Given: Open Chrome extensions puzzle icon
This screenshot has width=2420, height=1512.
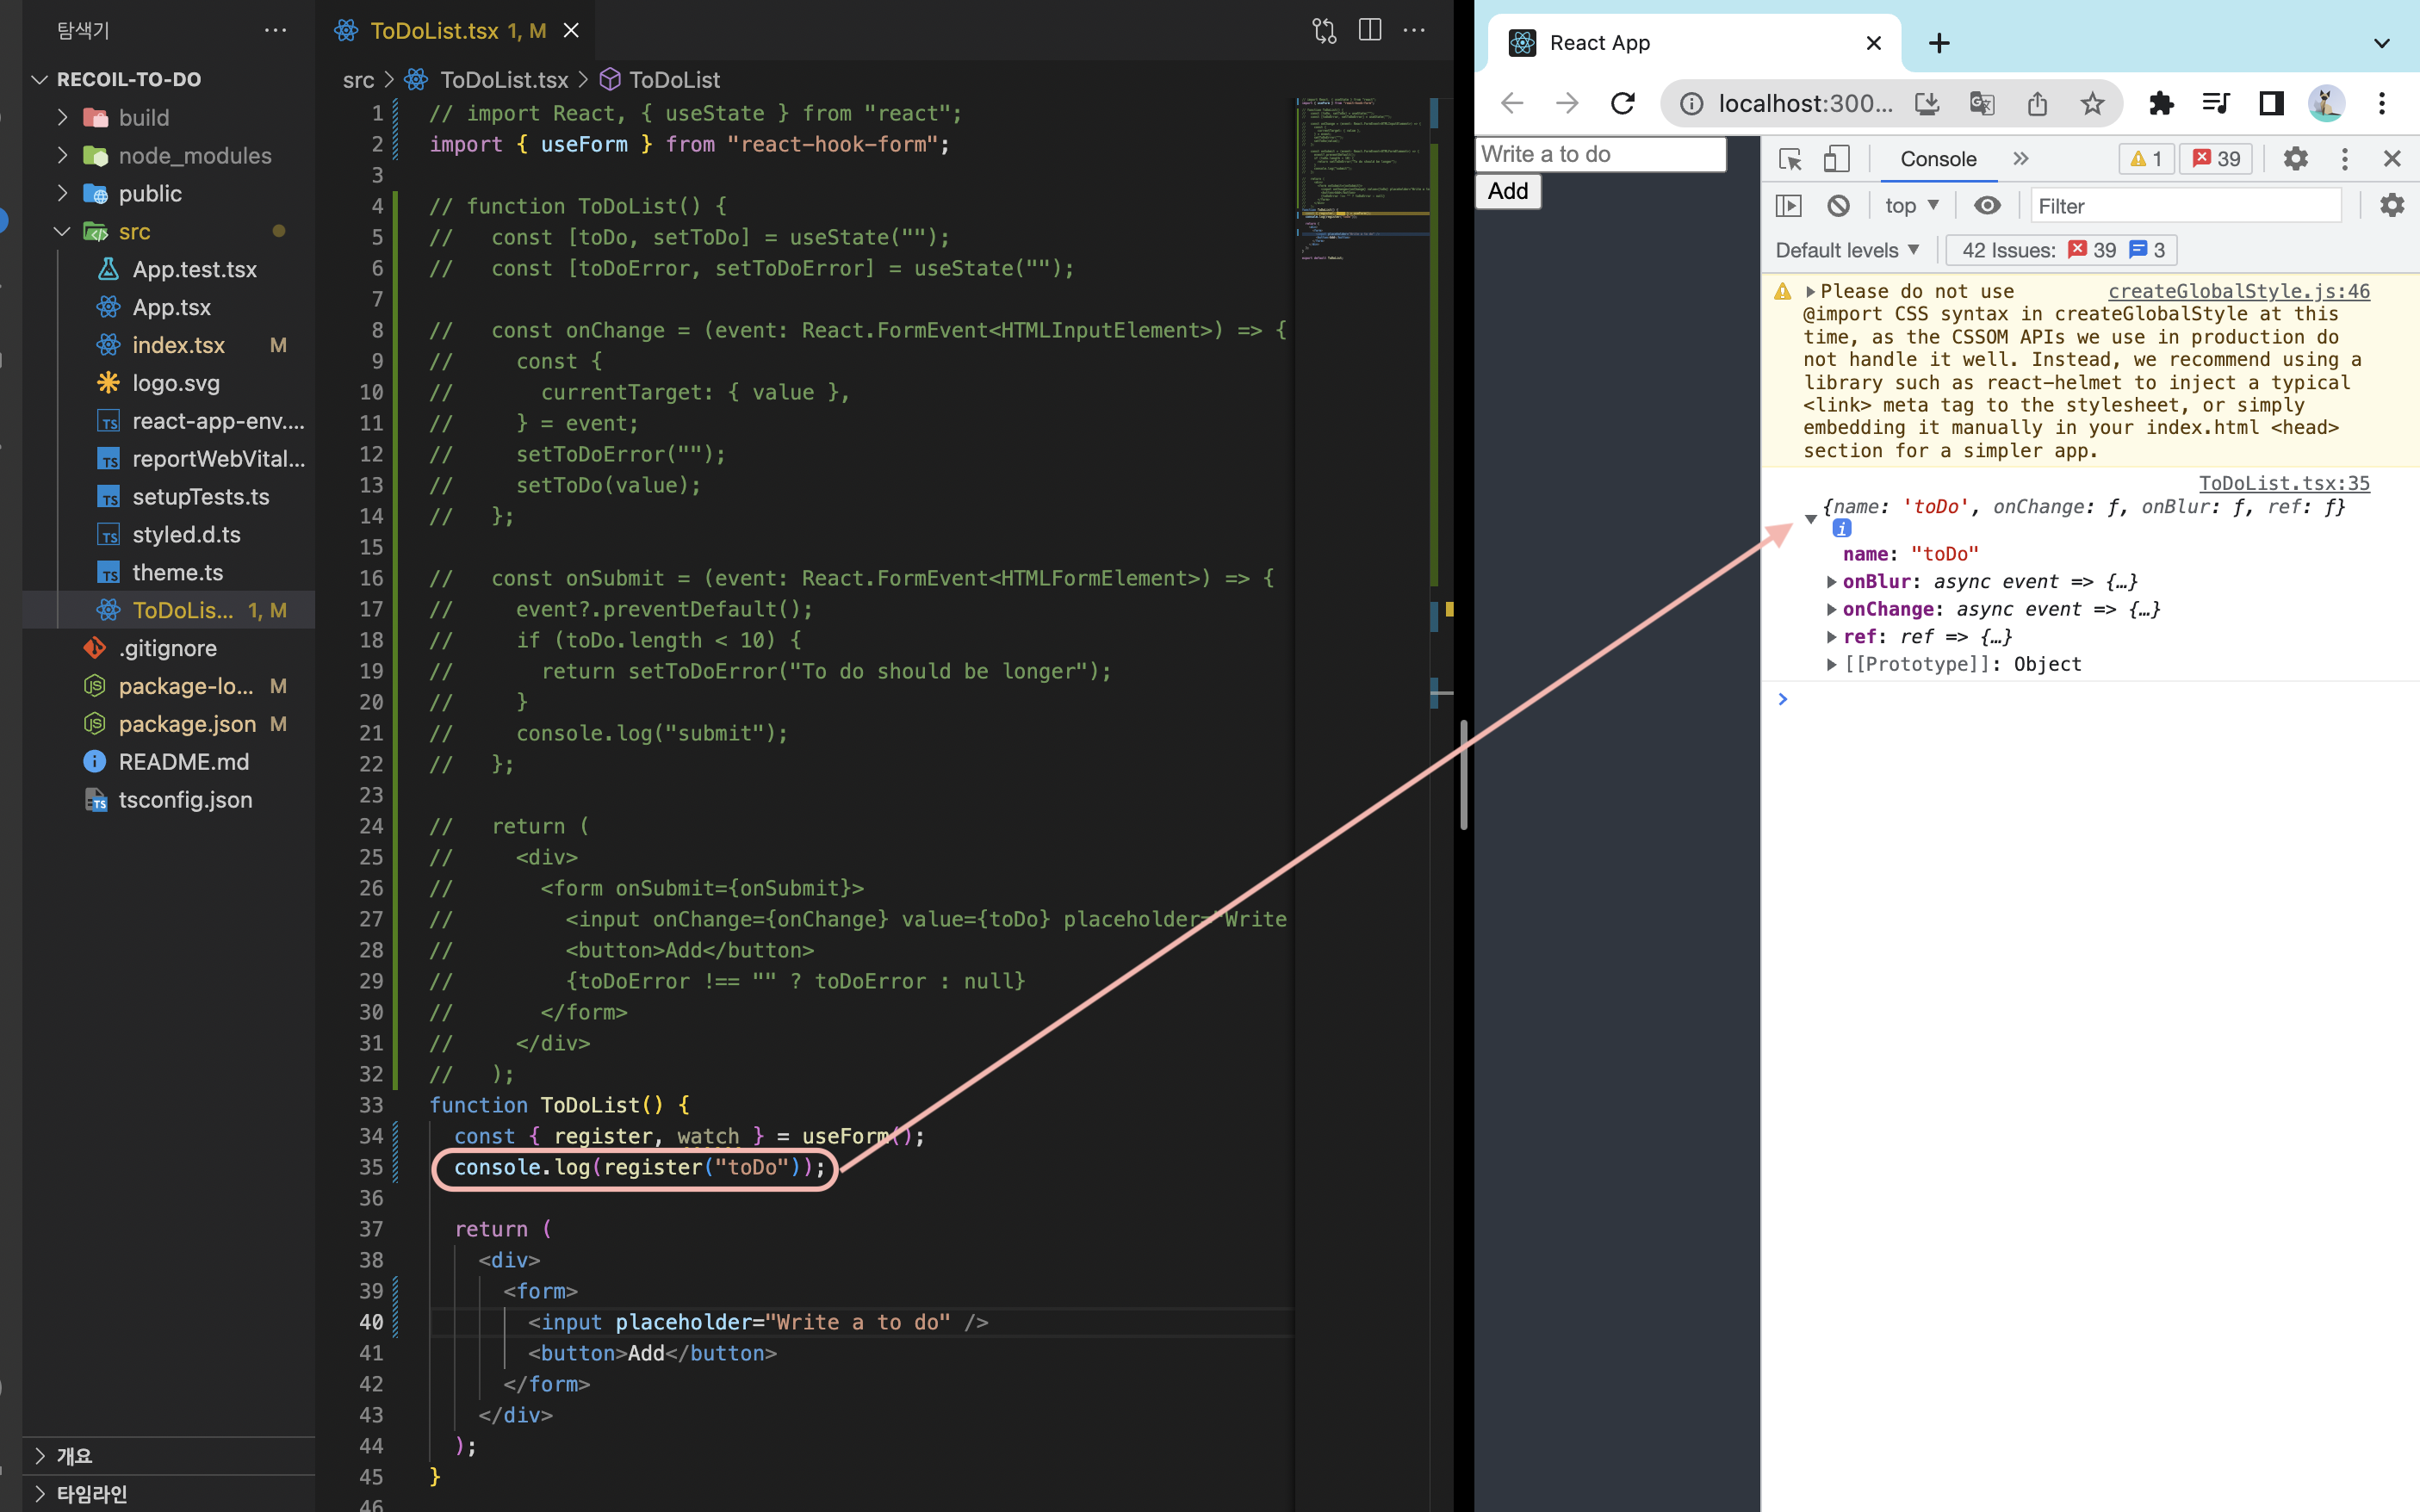Looking at the screenshot, I should (2160, 103).
